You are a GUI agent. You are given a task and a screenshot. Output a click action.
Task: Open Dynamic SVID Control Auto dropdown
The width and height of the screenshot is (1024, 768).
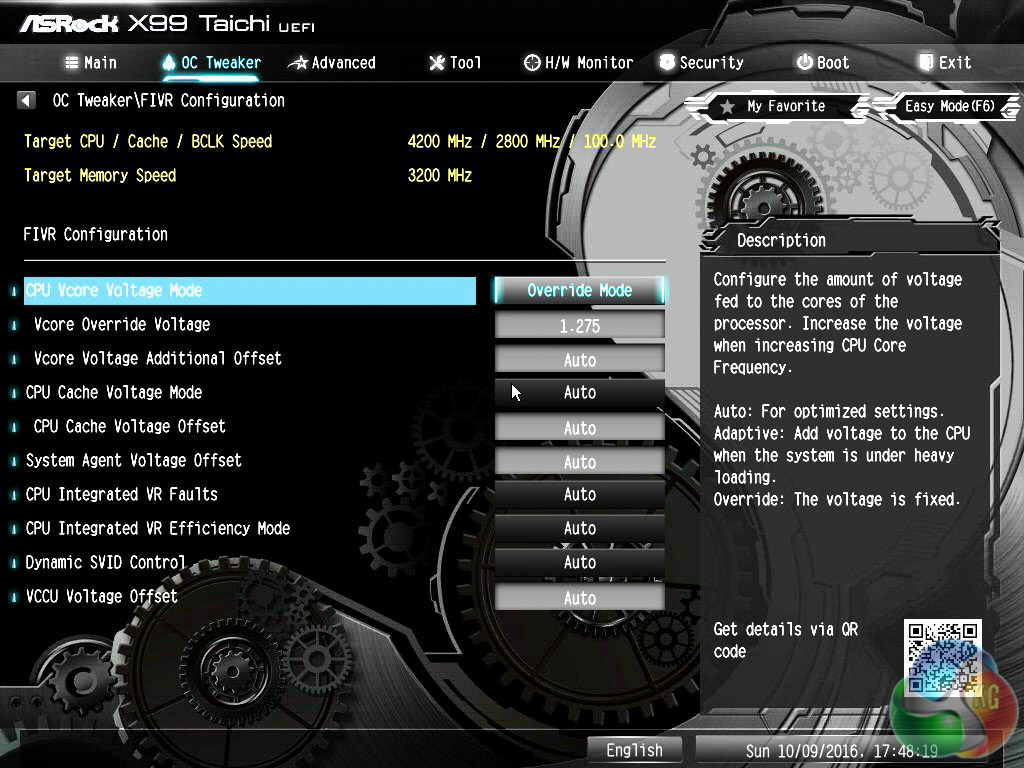click(x=579, y=562)
